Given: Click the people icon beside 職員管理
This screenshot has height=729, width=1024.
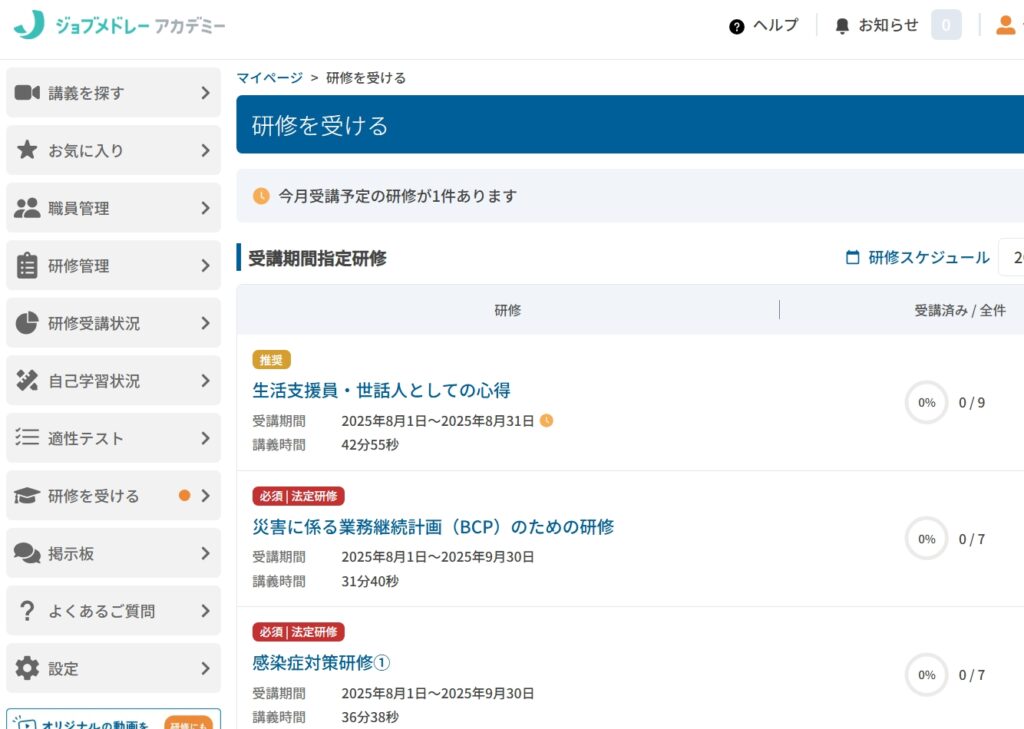Looking at the screenshot, I should pyautogui.click(x=27, y=208).
